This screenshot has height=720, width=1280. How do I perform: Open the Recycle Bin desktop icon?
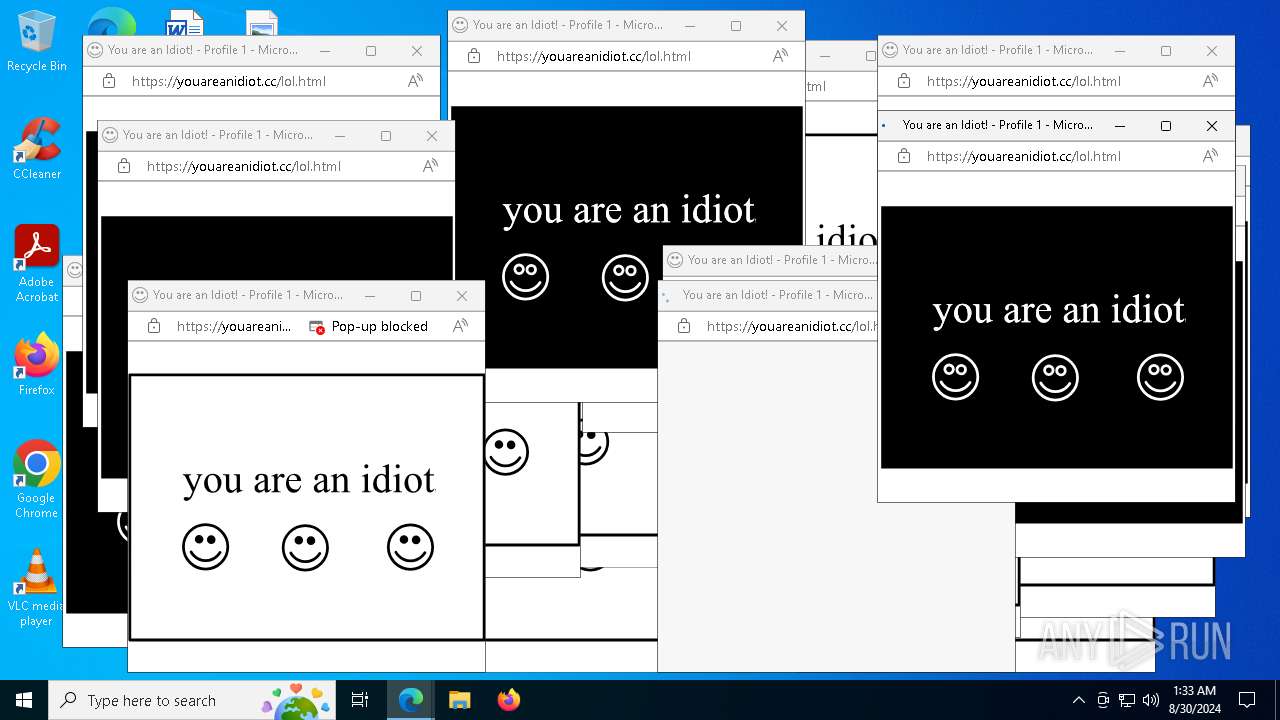pyautogui.click(x=36, y=40)
